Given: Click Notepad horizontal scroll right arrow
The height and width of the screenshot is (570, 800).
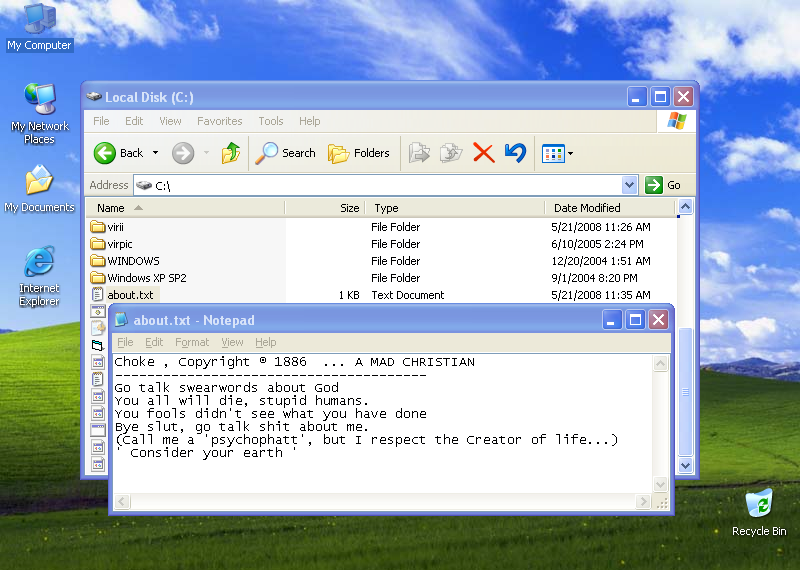Looking at the screenshot, I should click(x=643, y=502).
